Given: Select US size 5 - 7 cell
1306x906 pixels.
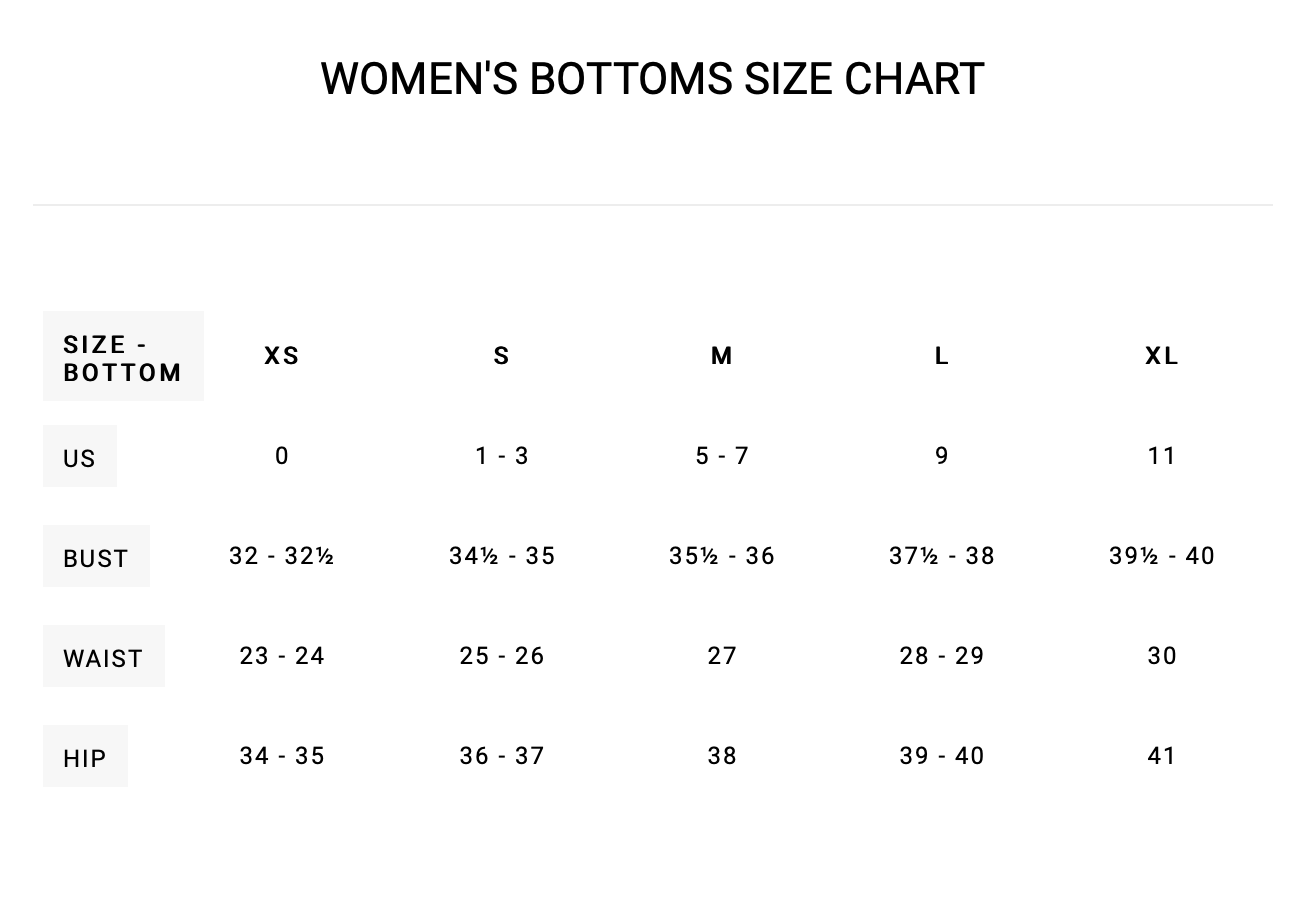Looking at the screenshot, I should [722, 456].
